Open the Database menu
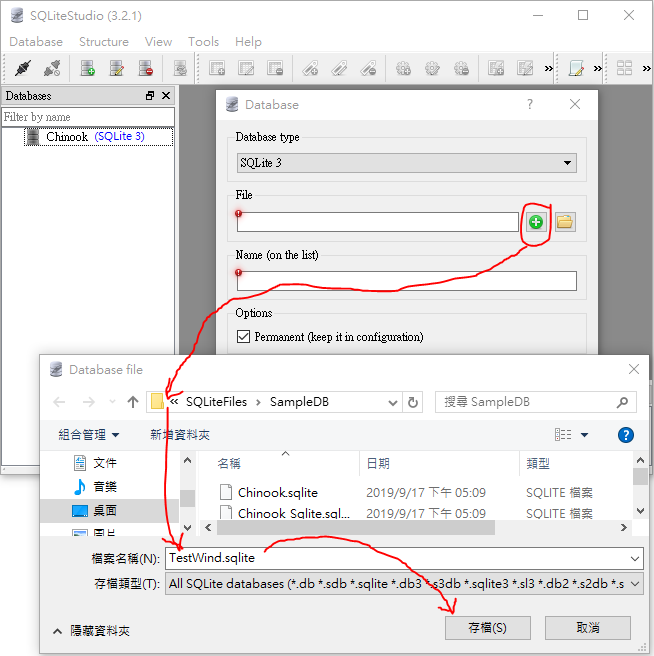Viewport: 654px width, 656px height. point(36,42)
